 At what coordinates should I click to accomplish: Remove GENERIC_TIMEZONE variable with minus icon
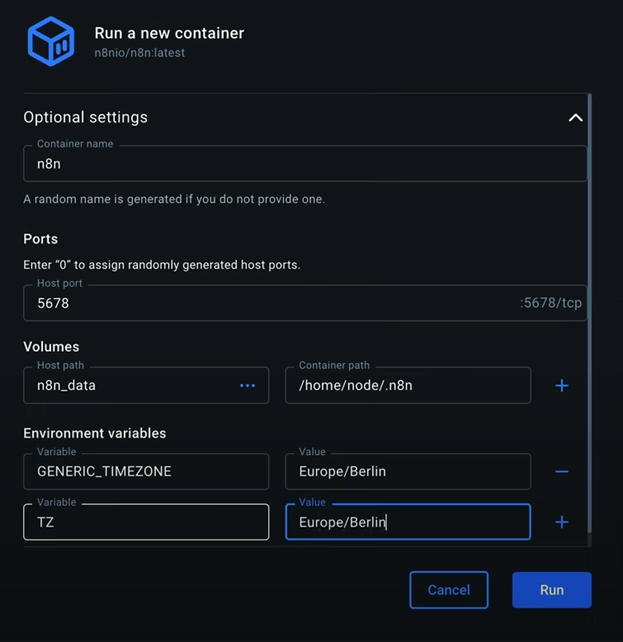(562, 471)
